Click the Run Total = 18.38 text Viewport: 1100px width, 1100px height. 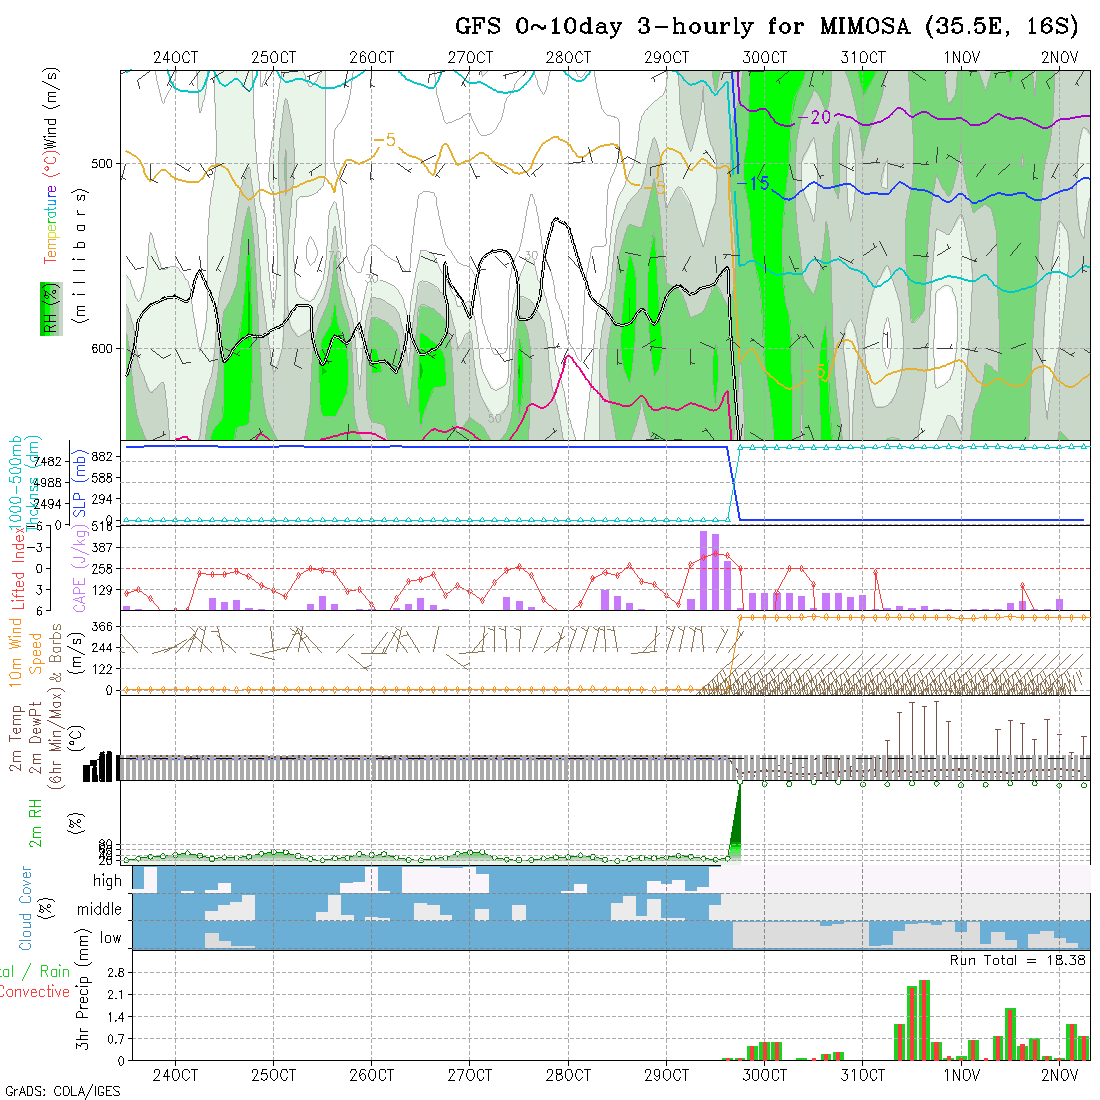pos(1018,960)
